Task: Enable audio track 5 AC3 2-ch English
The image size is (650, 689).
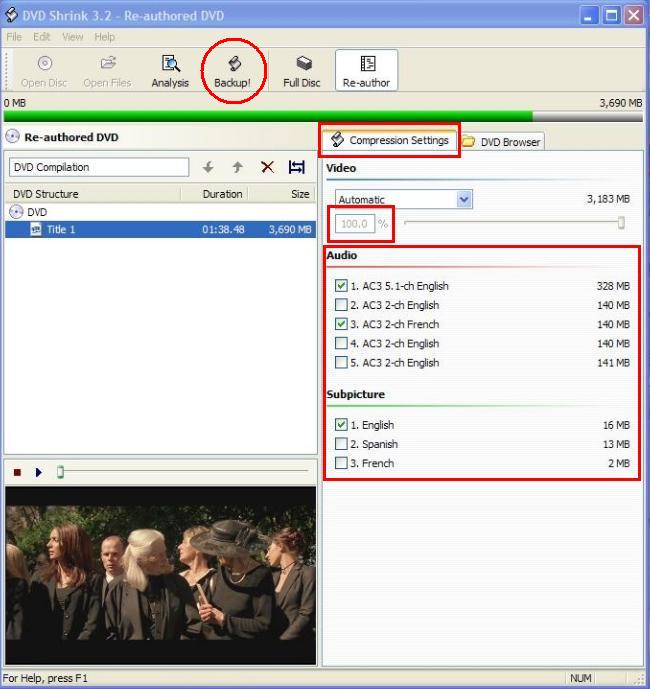Action: tap(341, 362)
